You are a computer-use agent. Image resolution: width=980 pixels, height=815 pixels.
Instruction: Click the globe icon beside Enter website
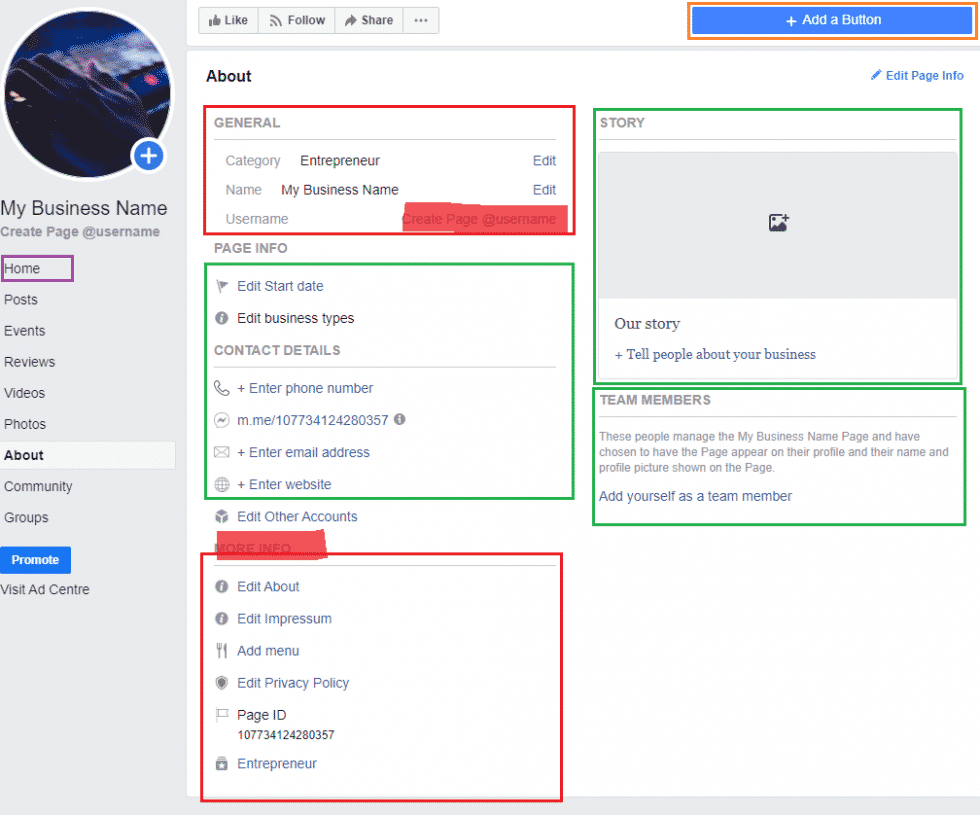222,484
